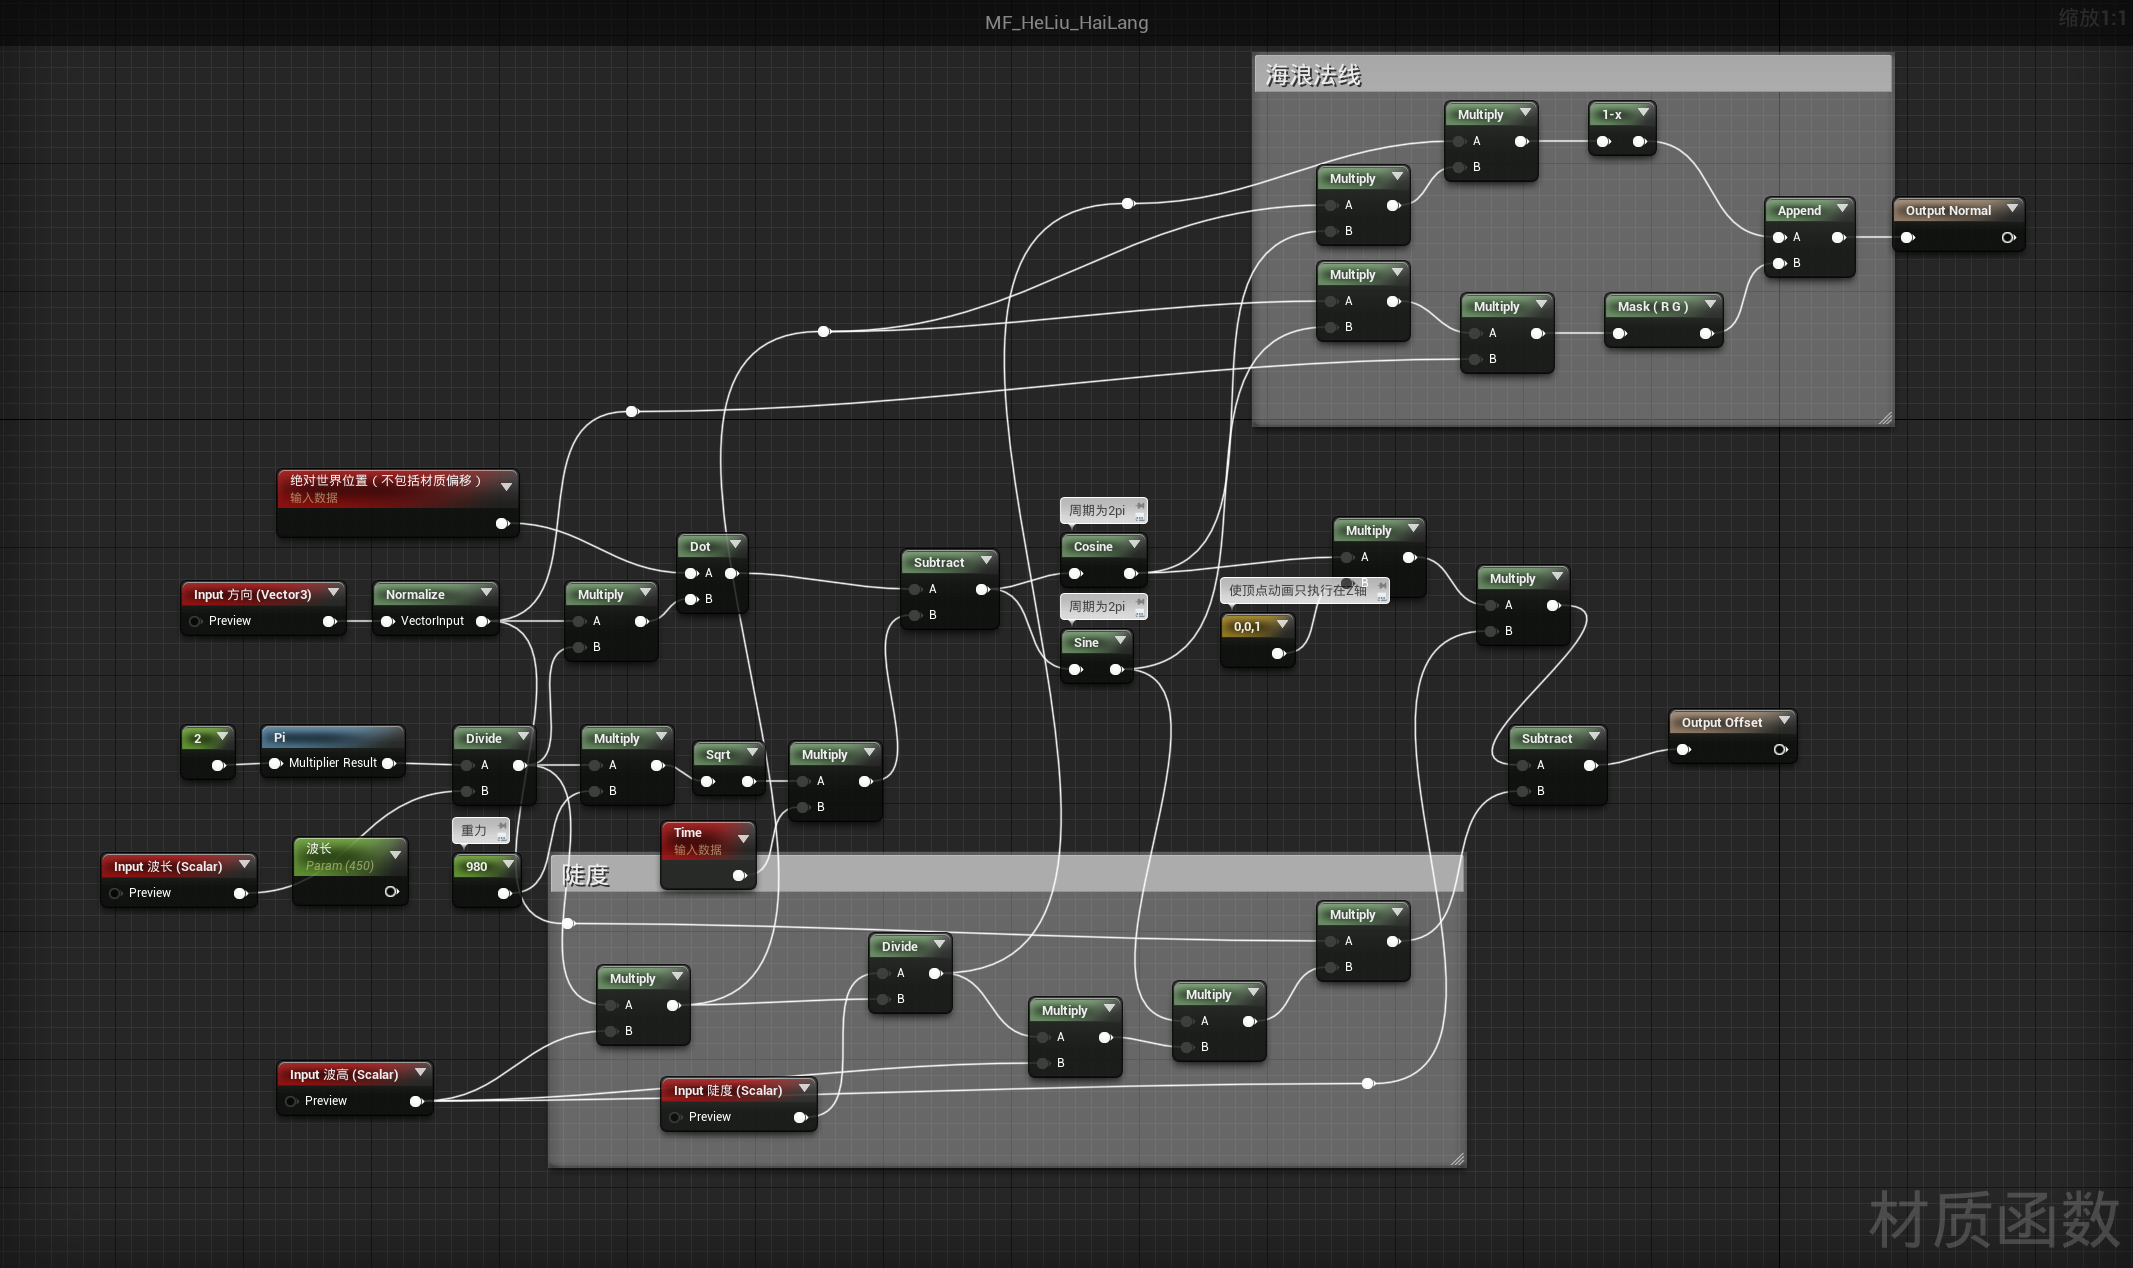Viewport: 2133px width, 1268px height.
Task: Select the Append node
Action: (x=1797, y=210)
